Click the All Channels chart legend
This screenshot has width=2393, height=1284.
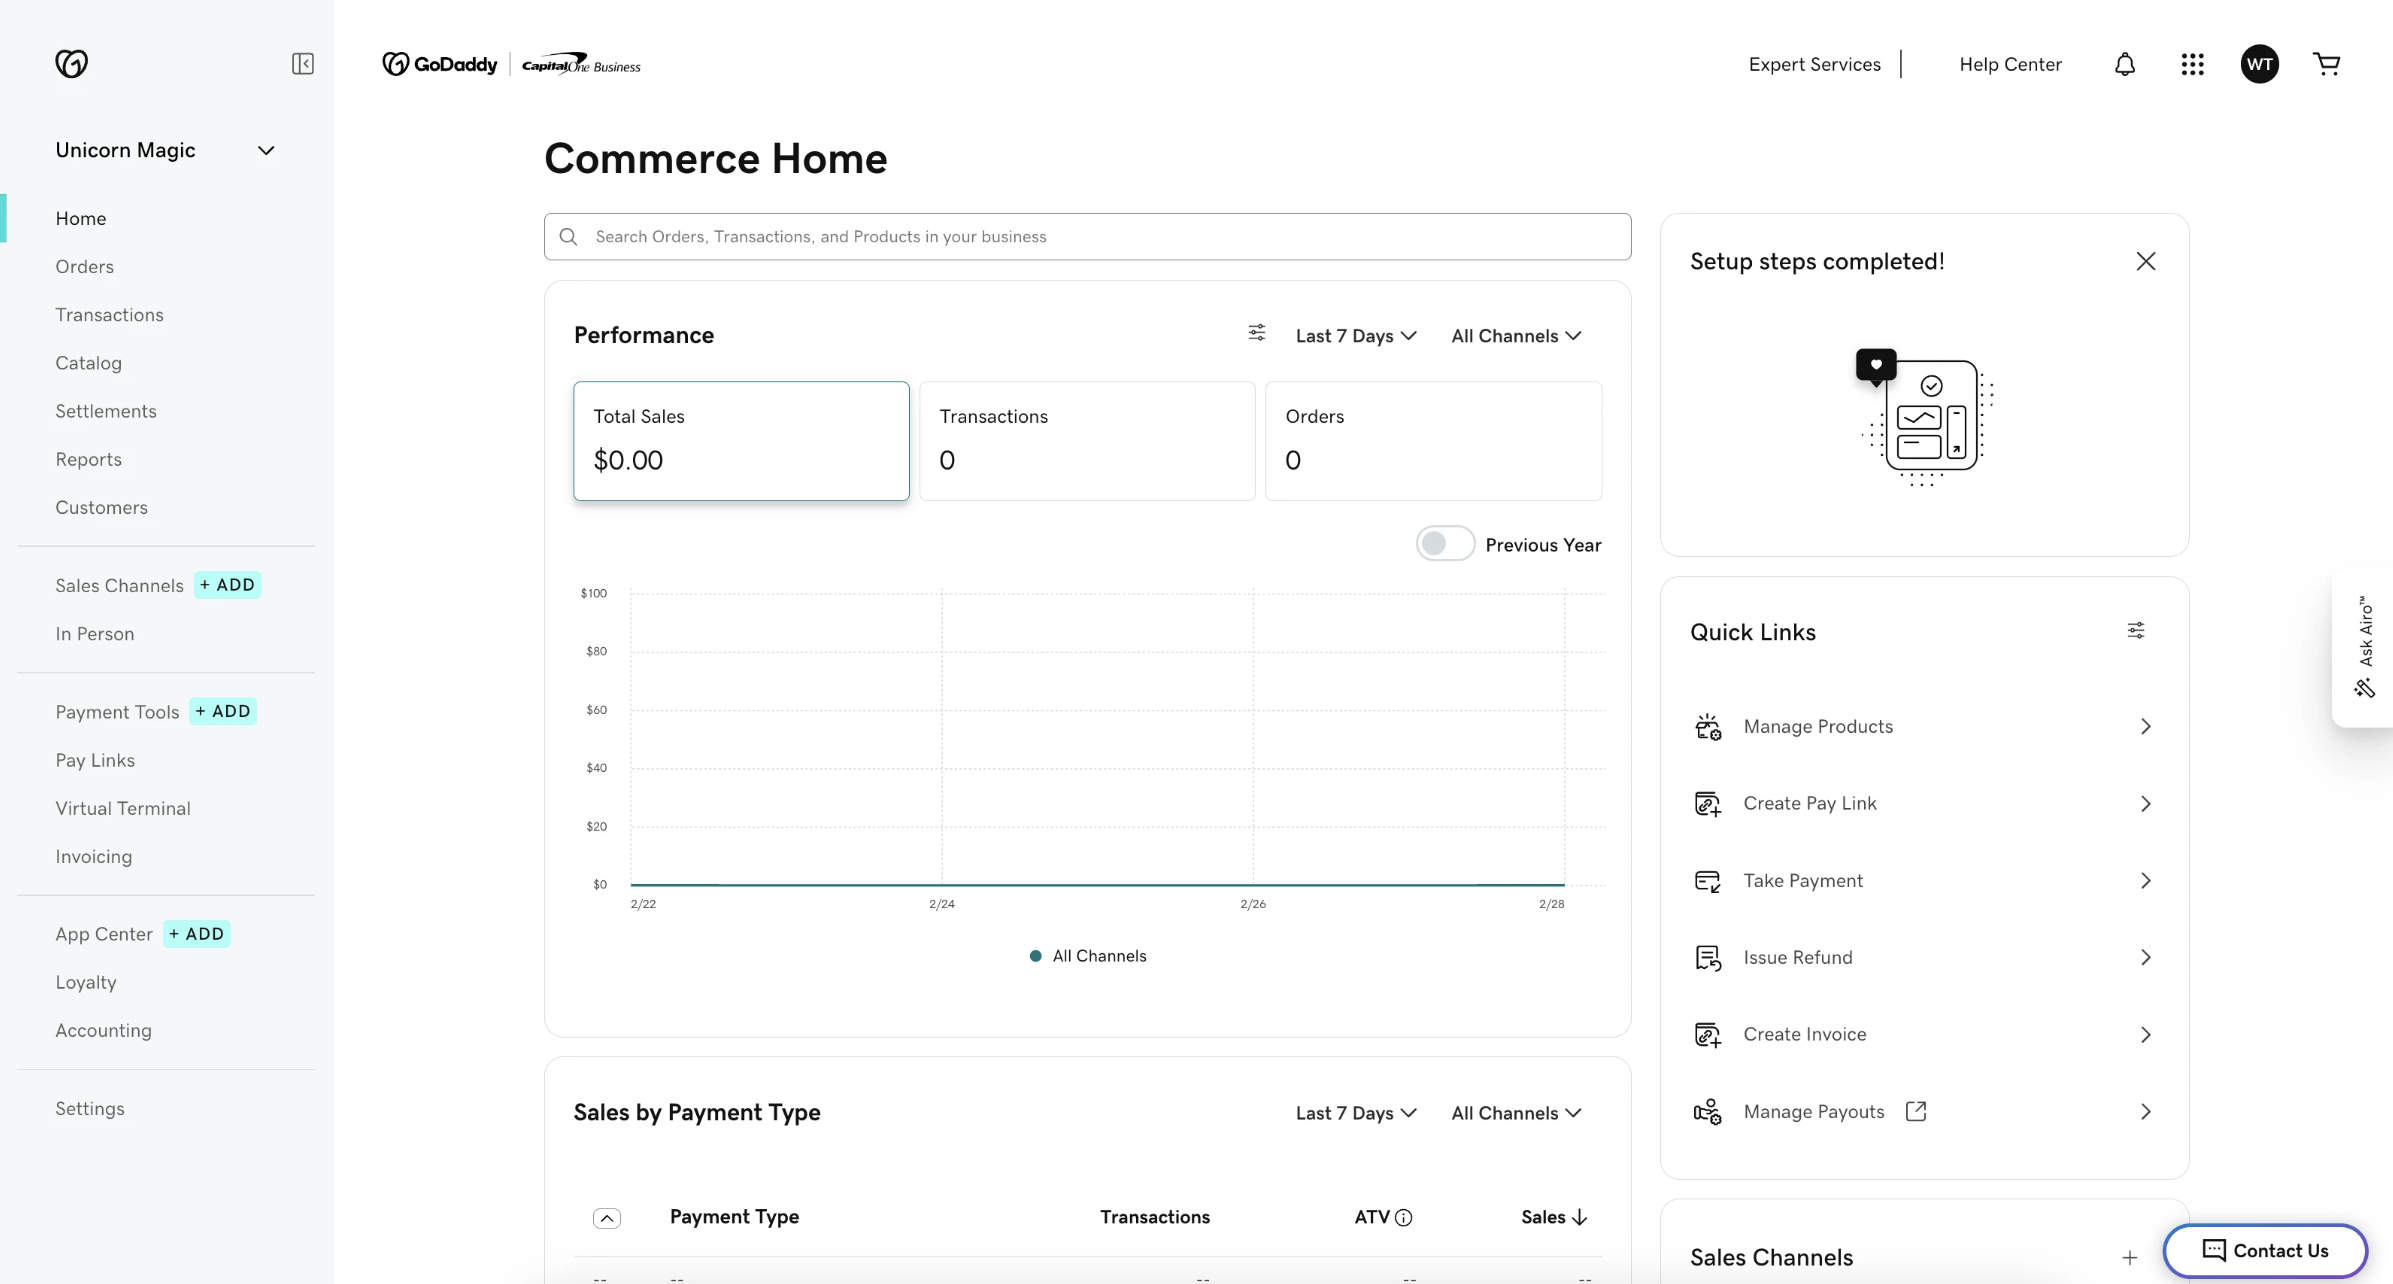coord(1088,956)
